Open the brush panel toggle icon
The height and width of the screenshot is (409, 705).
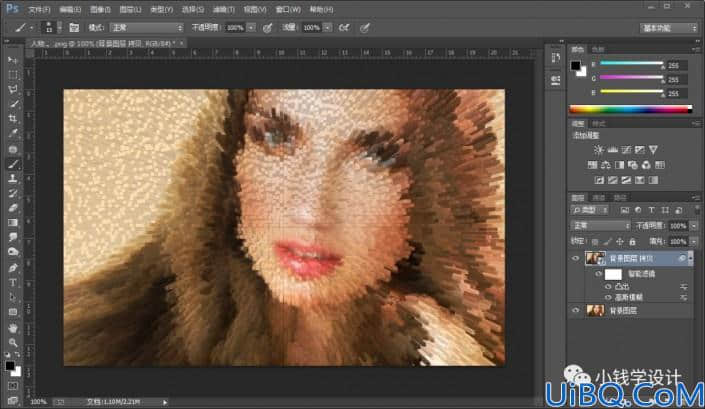(74, 28)
